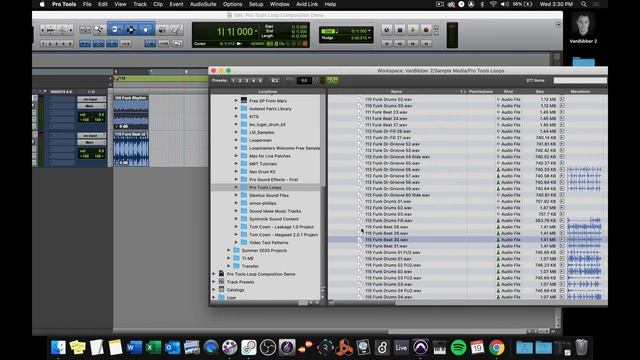
Task: Open Google Chrome from the Dock
Action: (497, 347)
